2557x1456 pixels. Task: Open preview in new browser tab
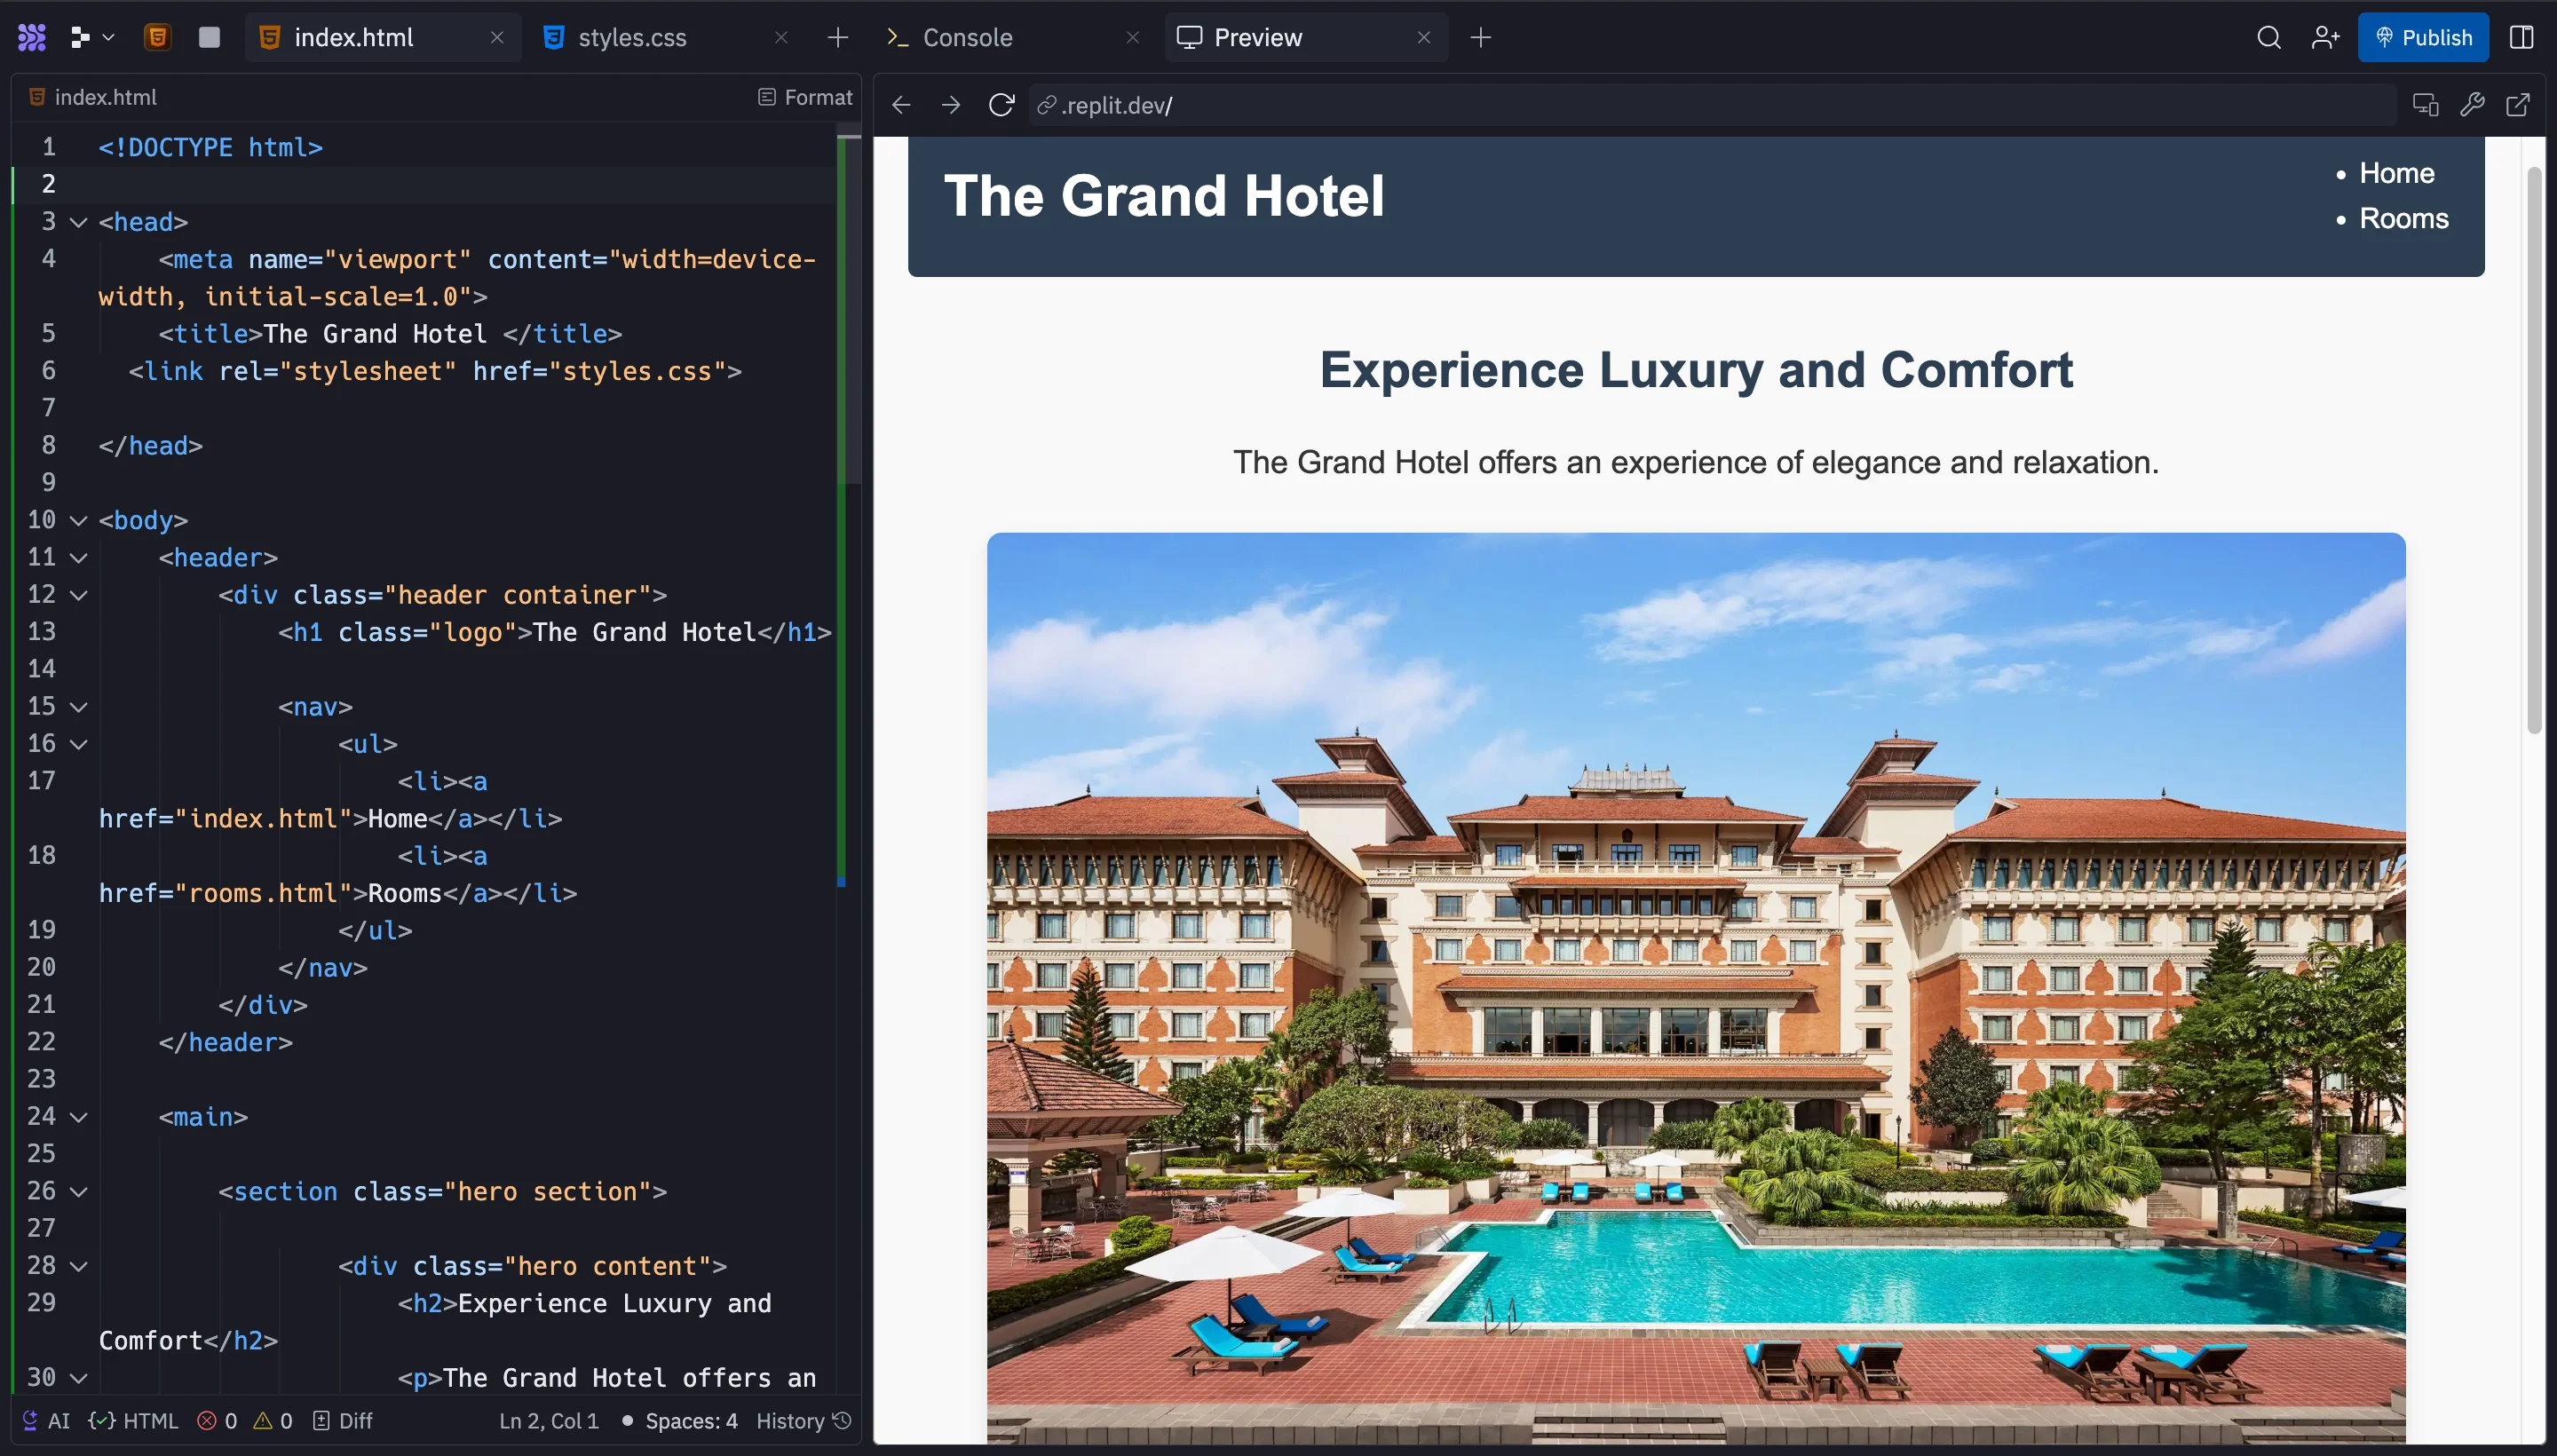click(2518, 105)
